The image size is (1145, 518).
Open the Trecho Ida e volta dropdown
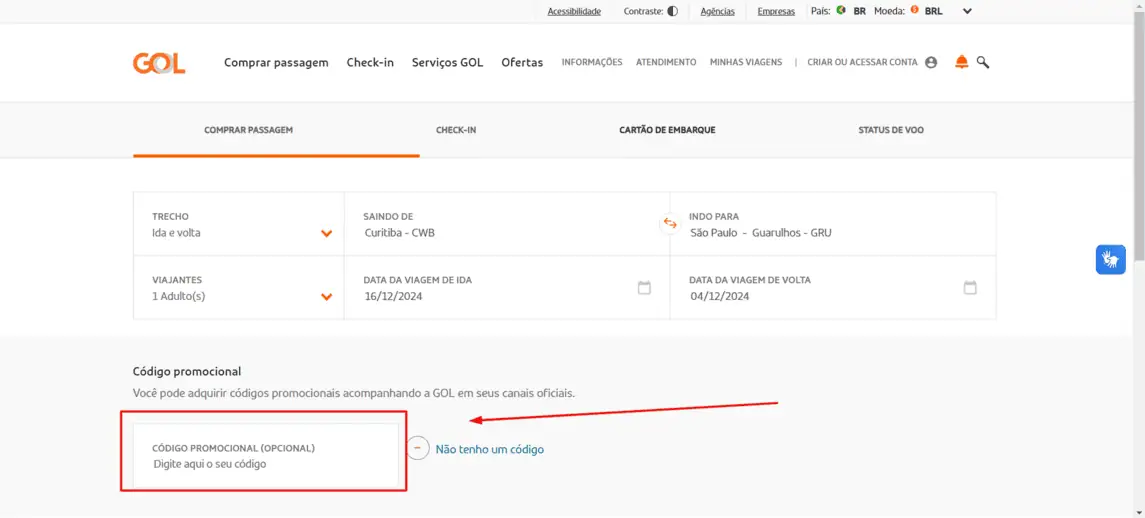click(x=238, y=224)
